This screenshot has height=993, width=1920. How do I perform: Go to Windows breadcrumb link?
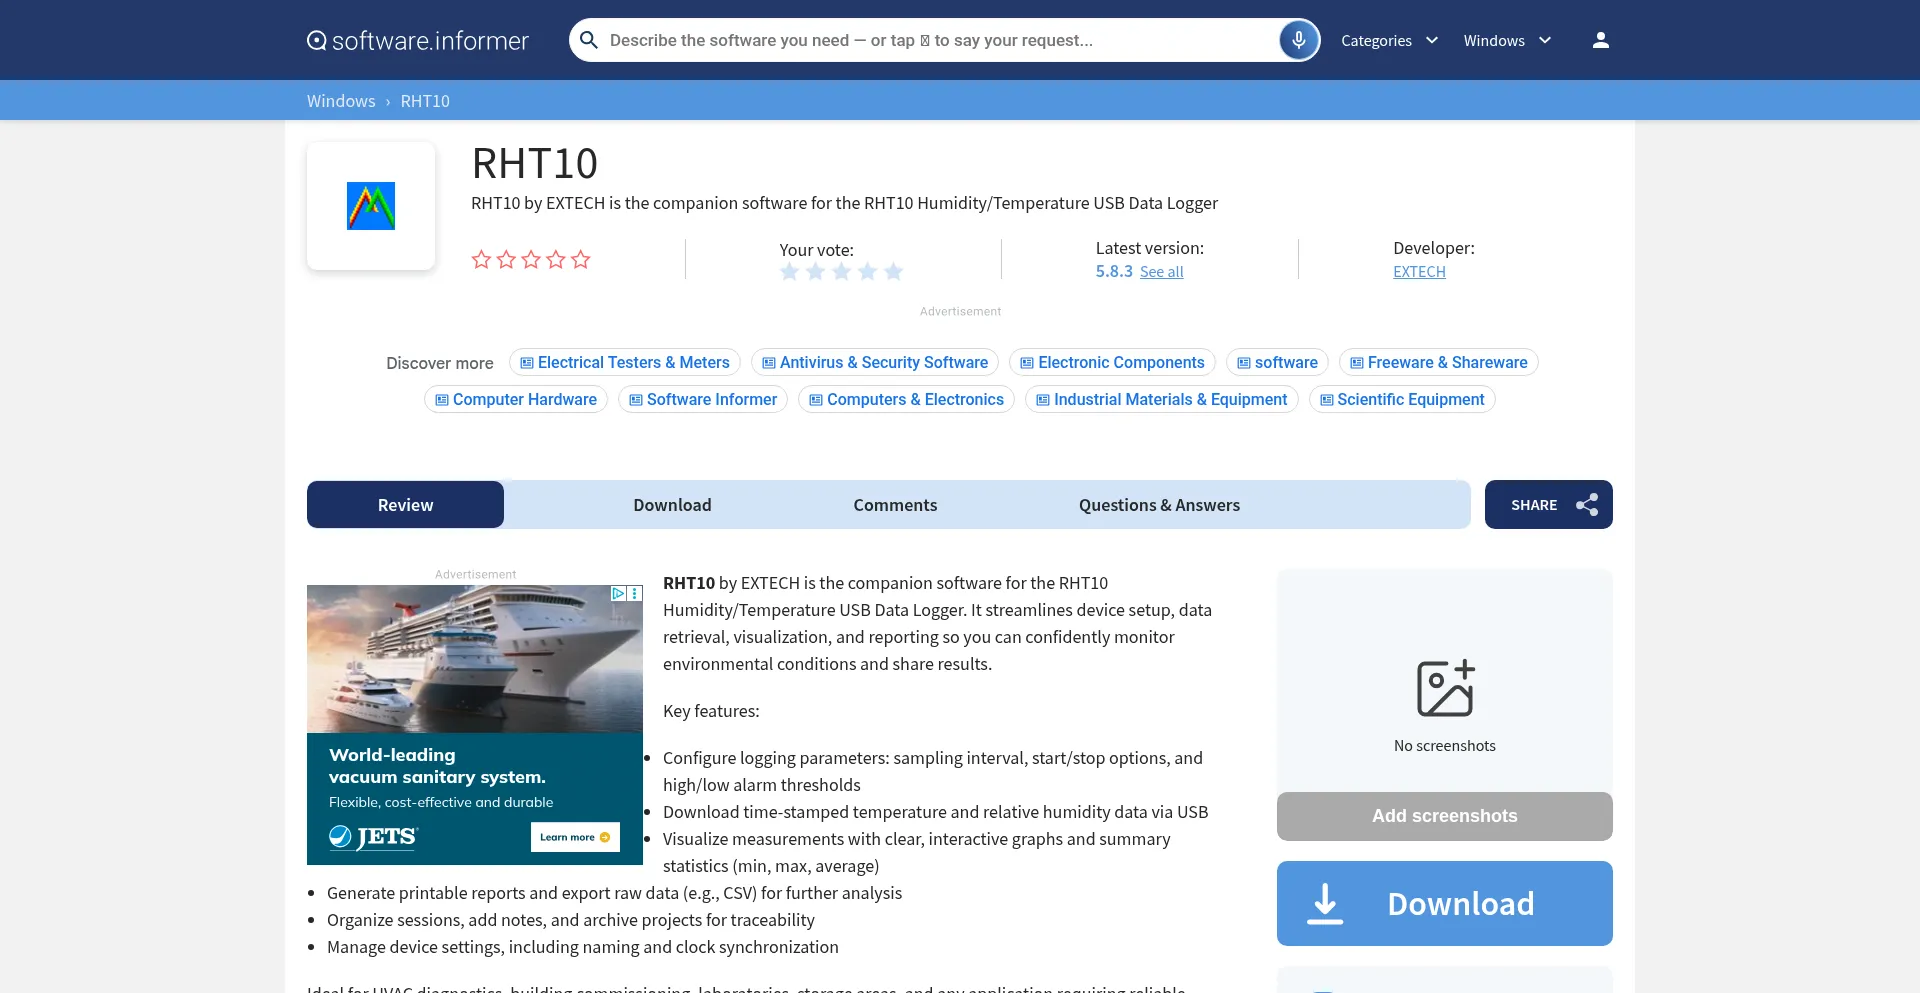tap(341, 101)
